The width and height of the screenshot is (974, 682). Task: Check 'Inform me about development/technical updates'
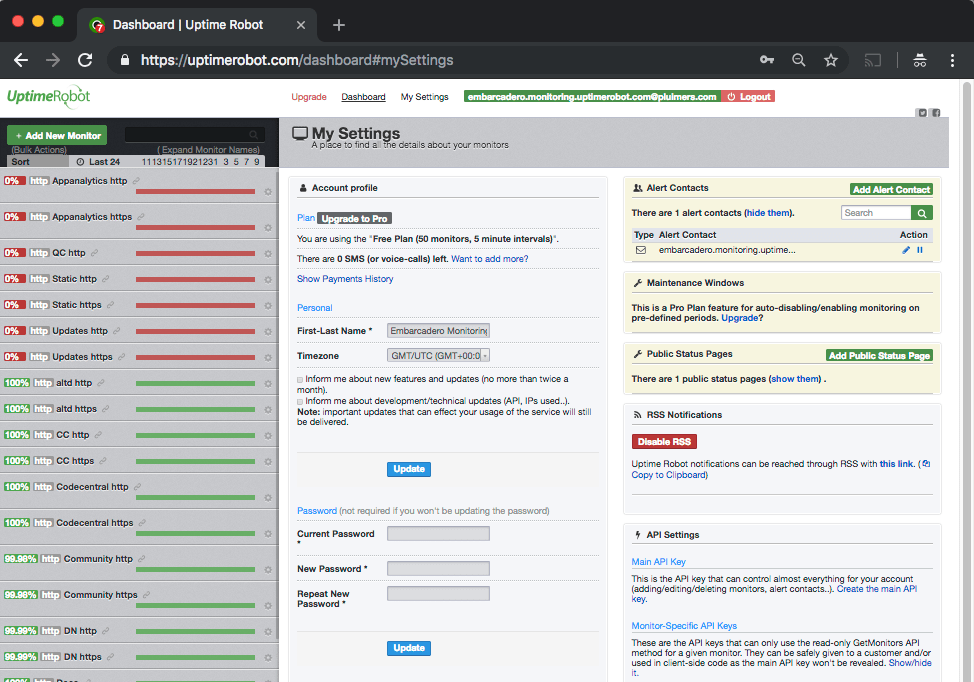point(300,402)
